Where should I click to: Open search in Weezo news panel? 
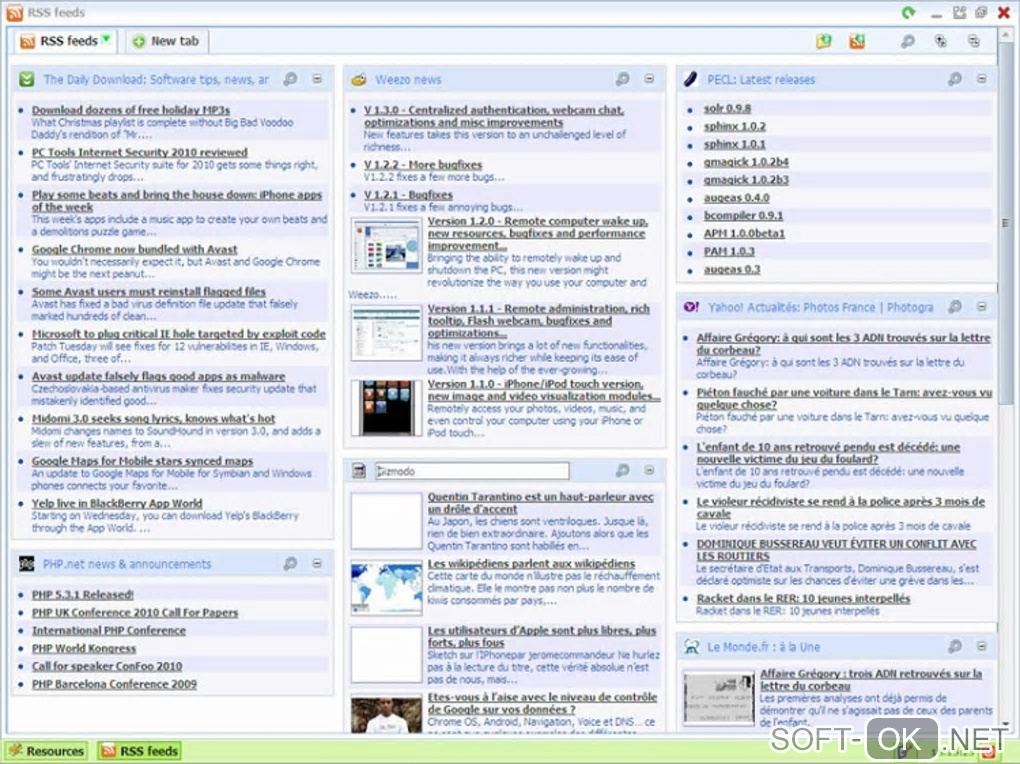[623, 79]
